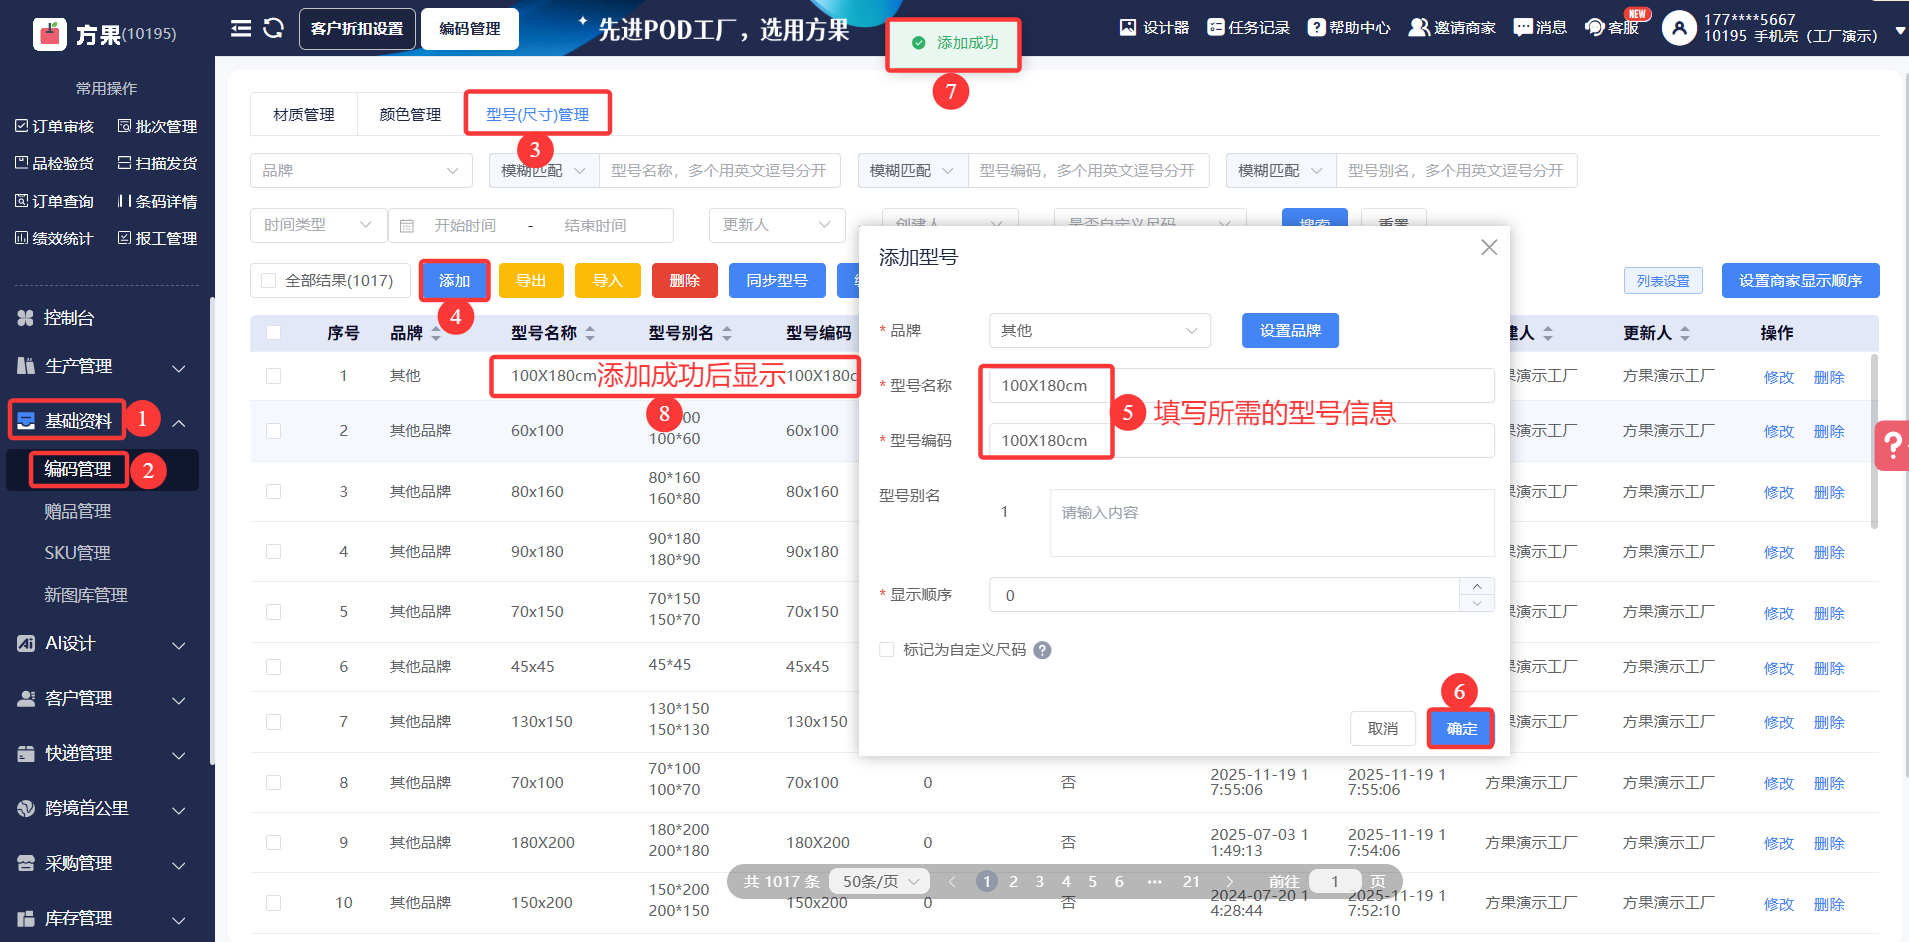
Task: Toggle the sidebar collapse hamburger icon
Action: 241,28
